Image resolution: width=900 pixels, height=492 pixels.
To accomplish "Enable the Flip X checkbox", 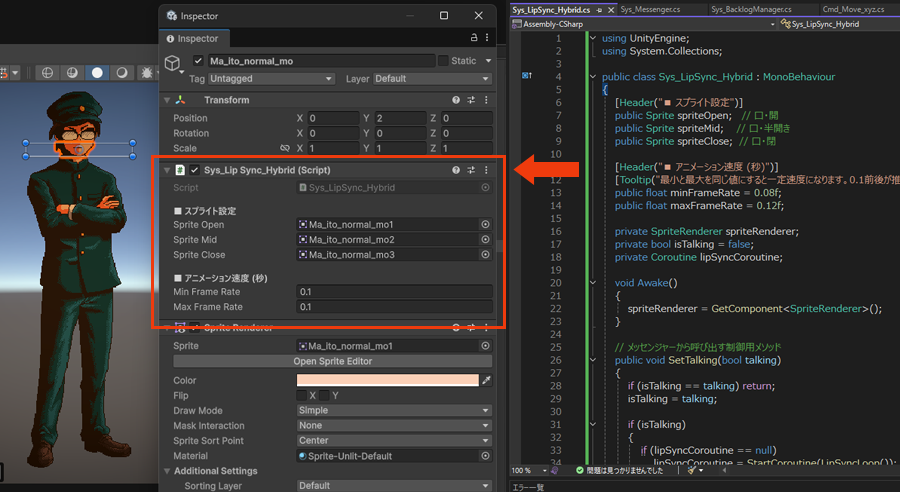I will pos(301,396).
